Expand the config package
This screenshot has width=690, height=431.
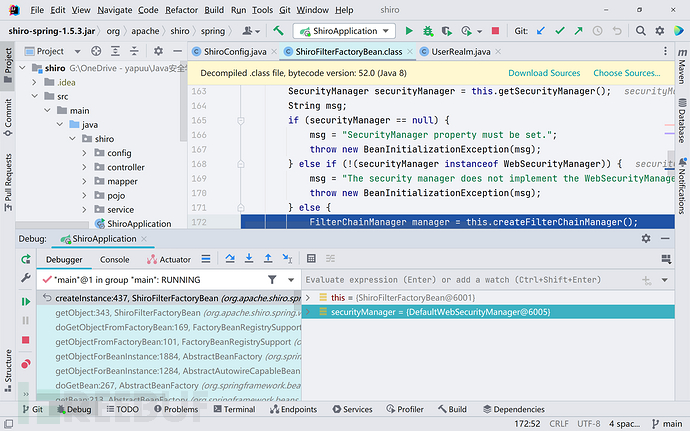pyautogui.click(x=84, y=153)
